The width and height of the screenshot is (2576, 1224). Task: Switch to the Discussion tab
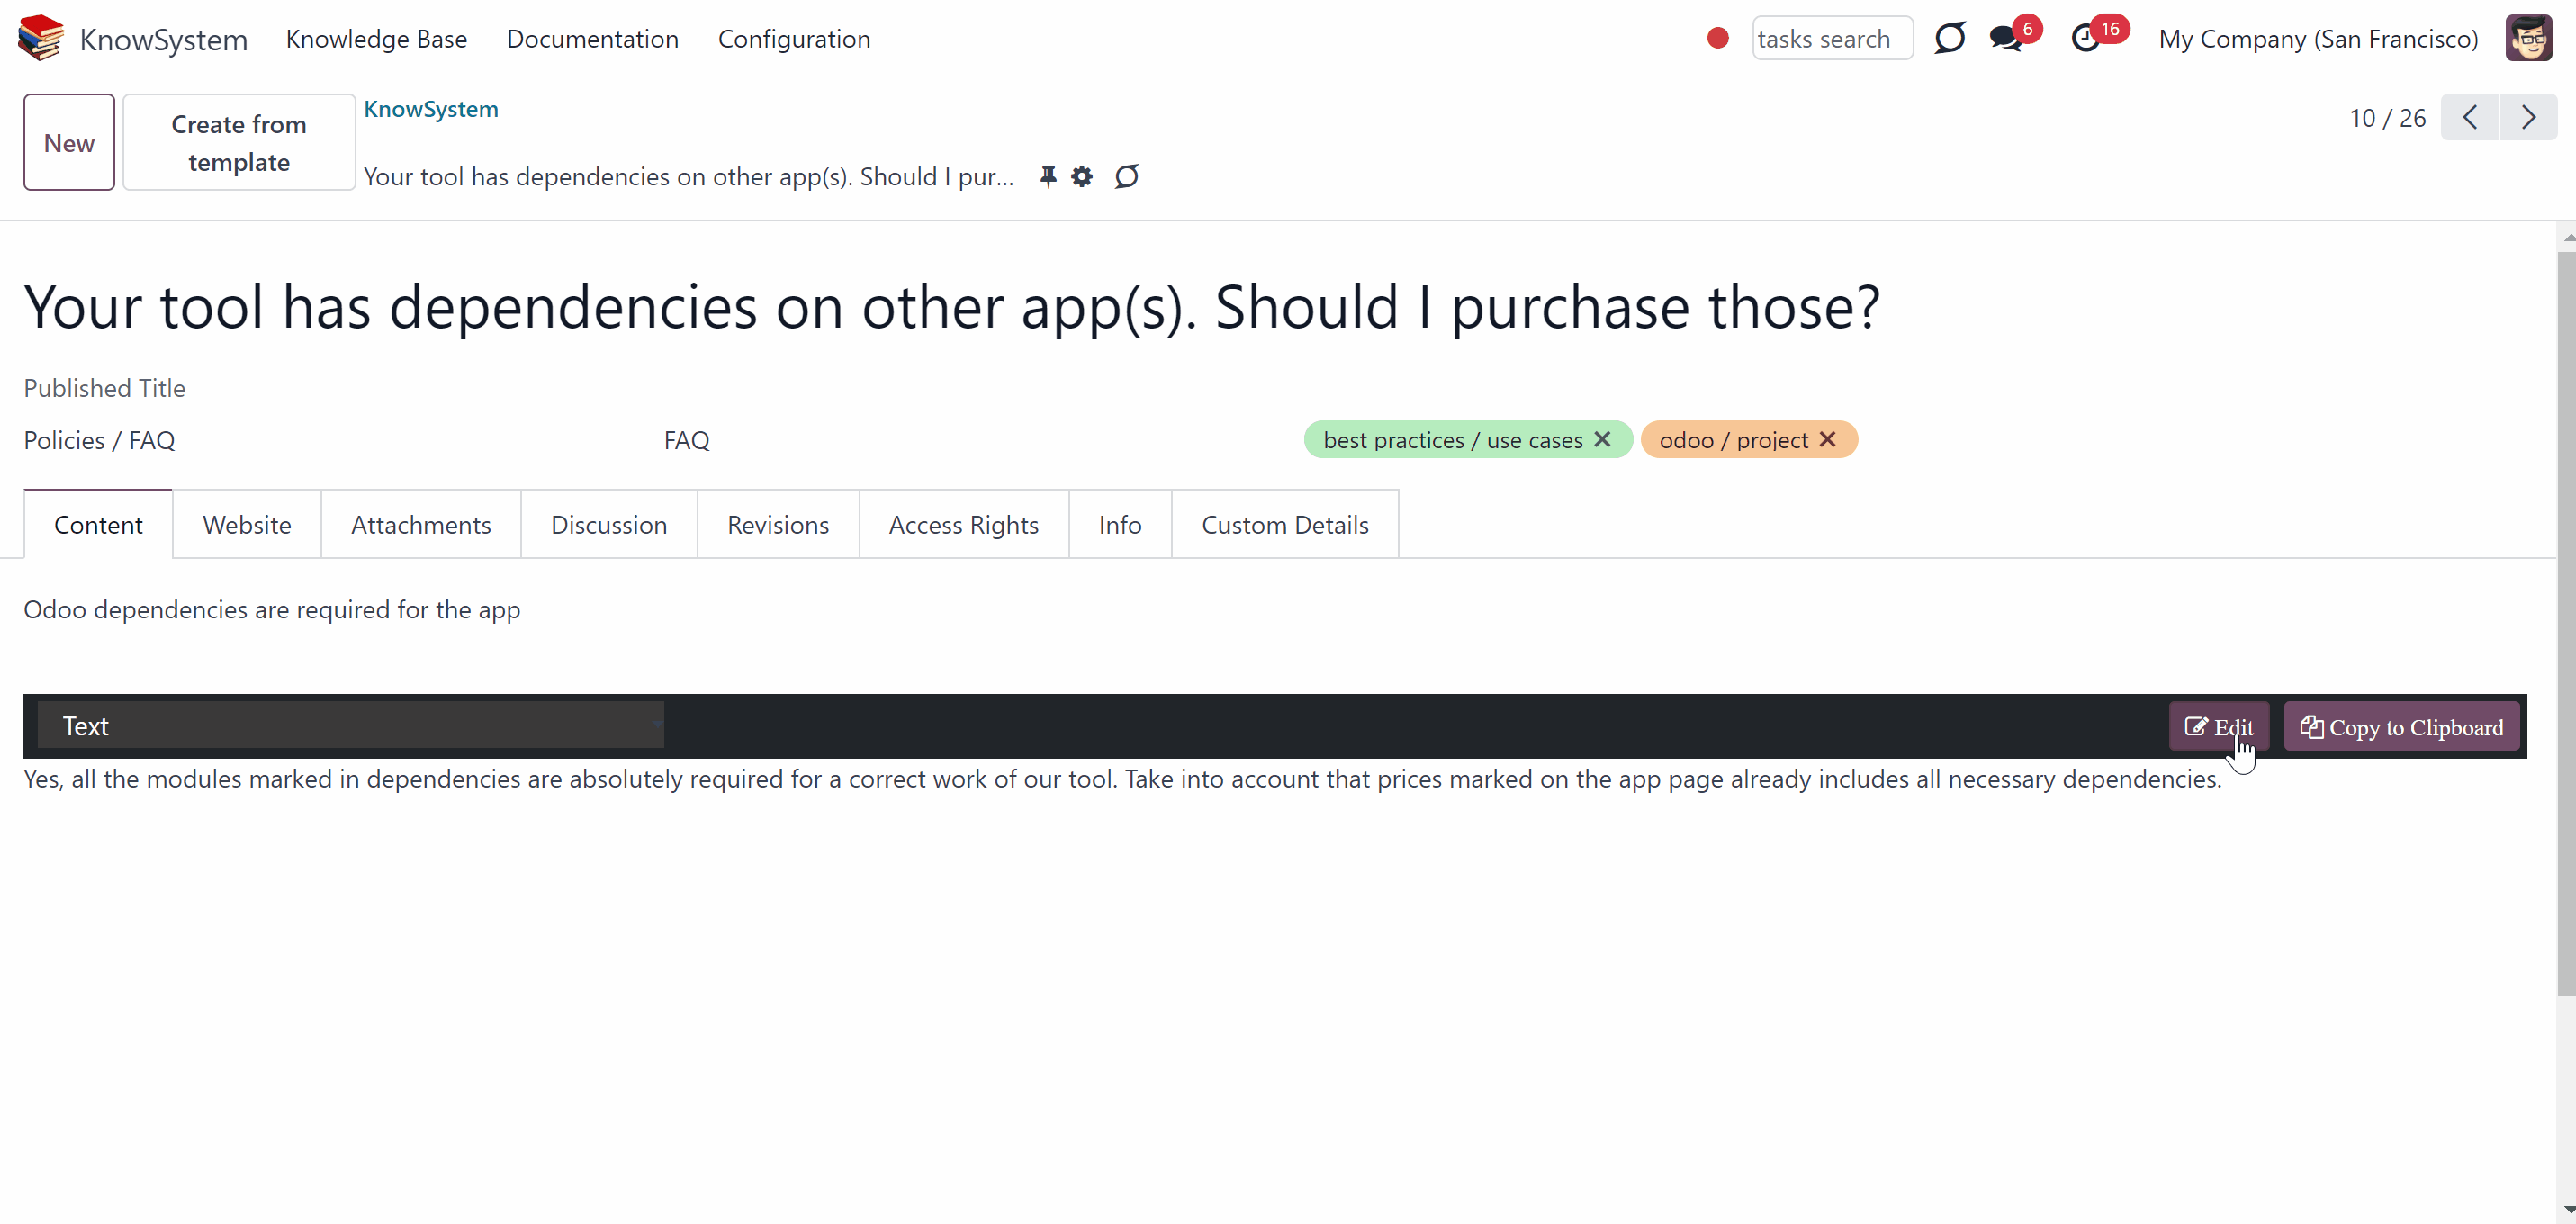click(x=609, y=524)
